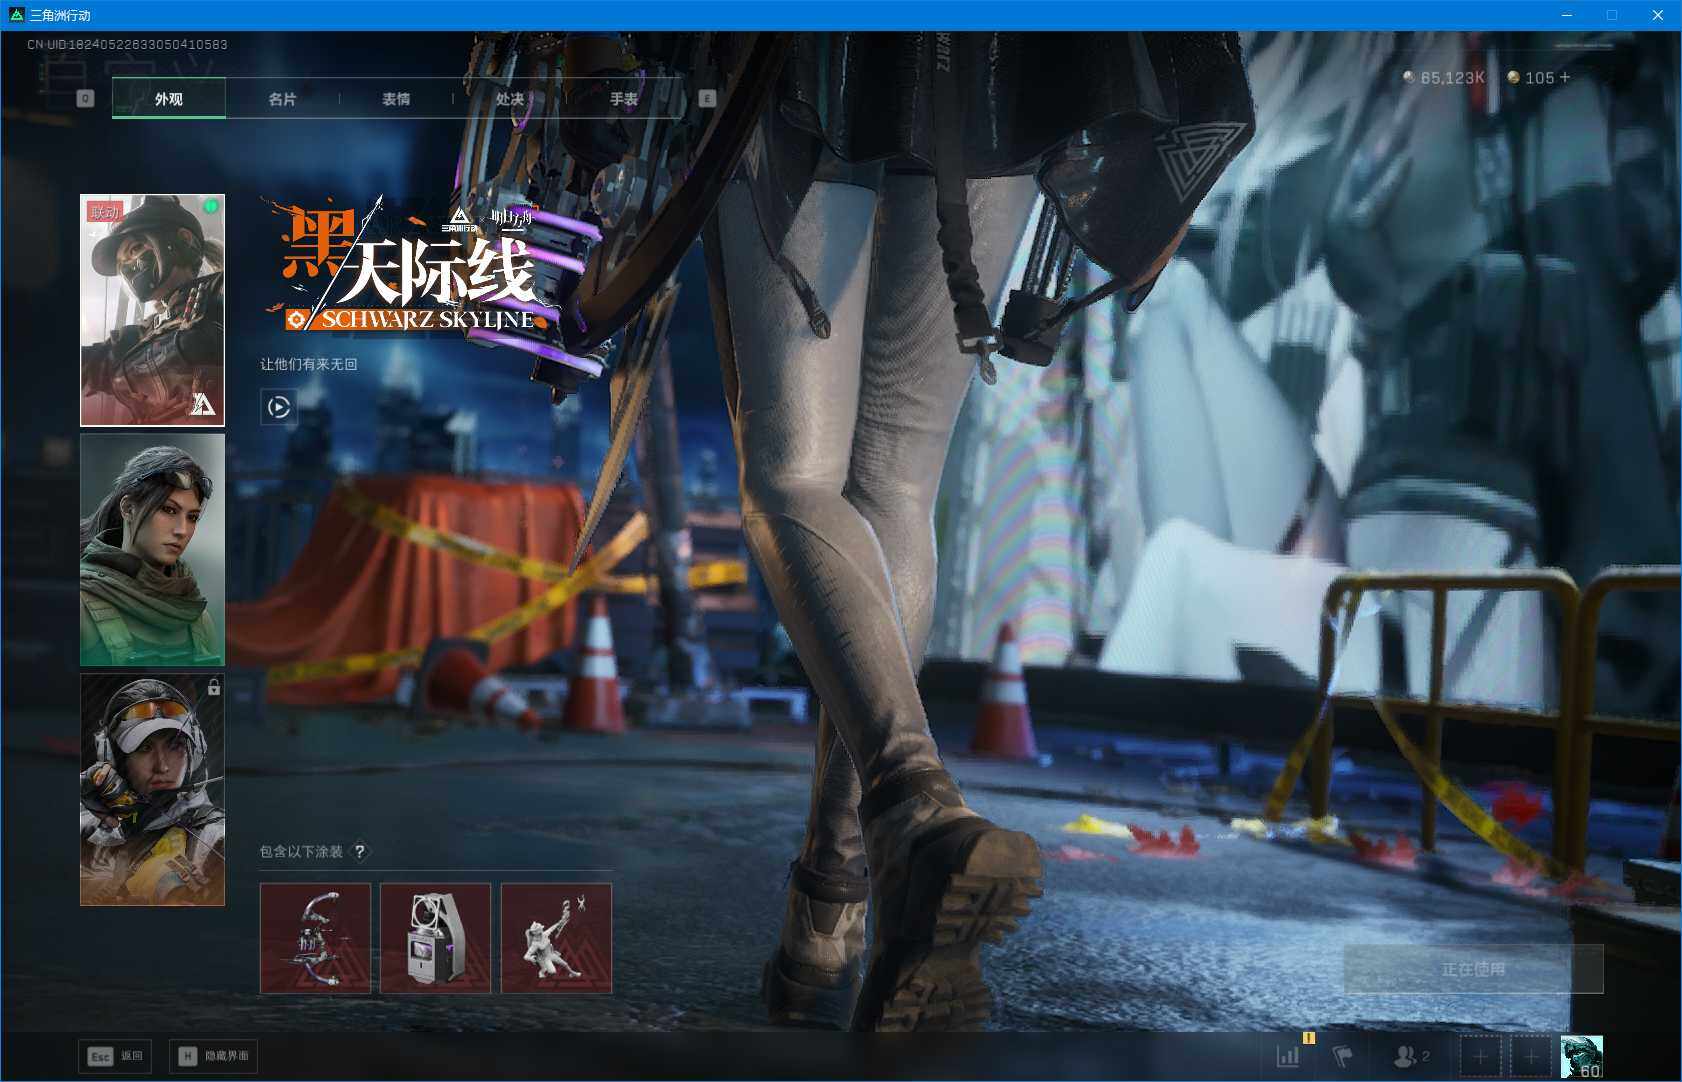This screenshot has height=1082, width=1682.
Task: Preview the character pose action item
Action: coord(556,938)
